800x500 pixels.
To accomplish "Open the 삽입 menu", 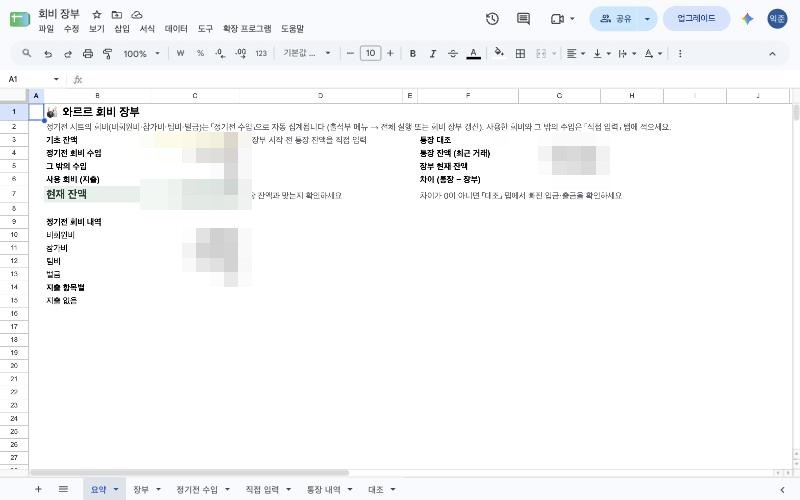I will (122, 29).
